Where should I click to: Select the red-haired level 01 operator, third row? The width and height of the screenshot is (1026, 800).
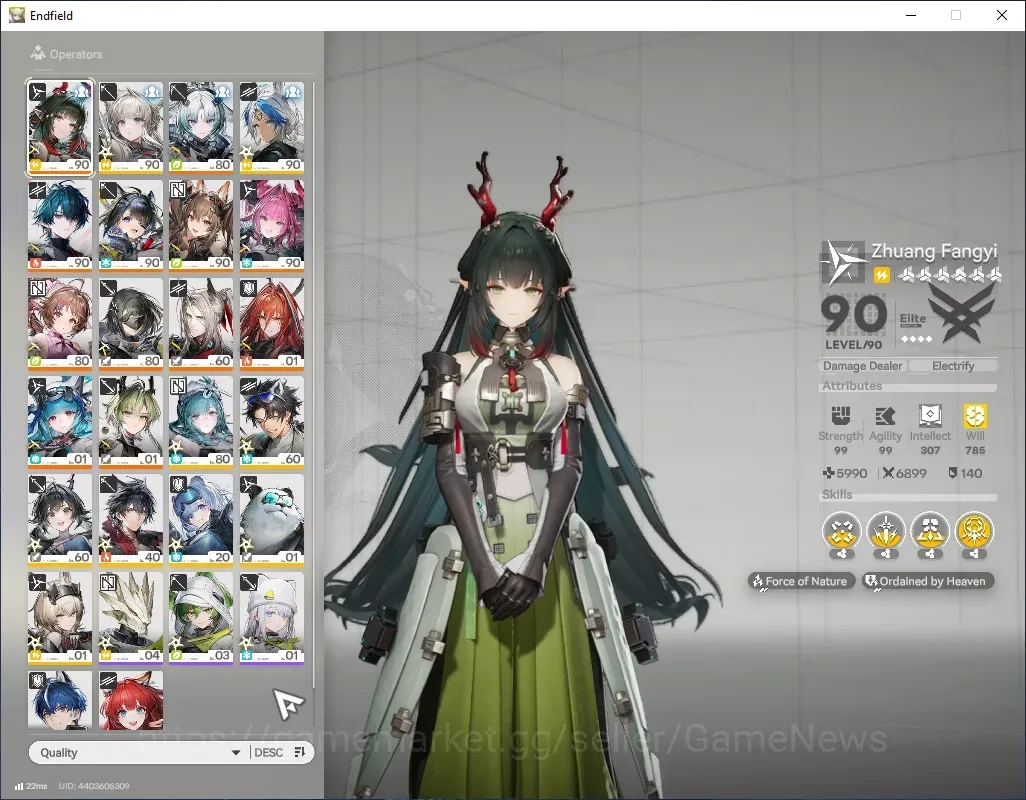coord(272,324)
